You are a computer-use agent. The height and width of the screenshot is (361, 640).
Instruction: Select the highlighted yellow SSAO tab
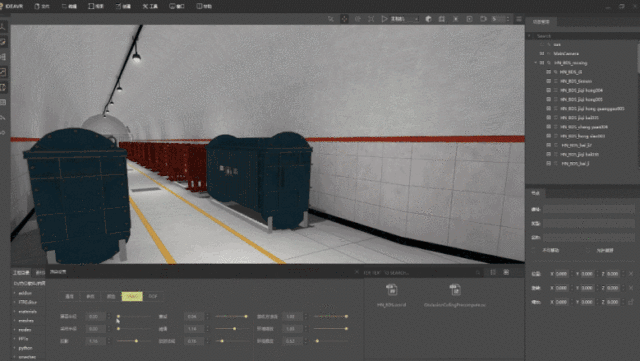pos(132,296)
